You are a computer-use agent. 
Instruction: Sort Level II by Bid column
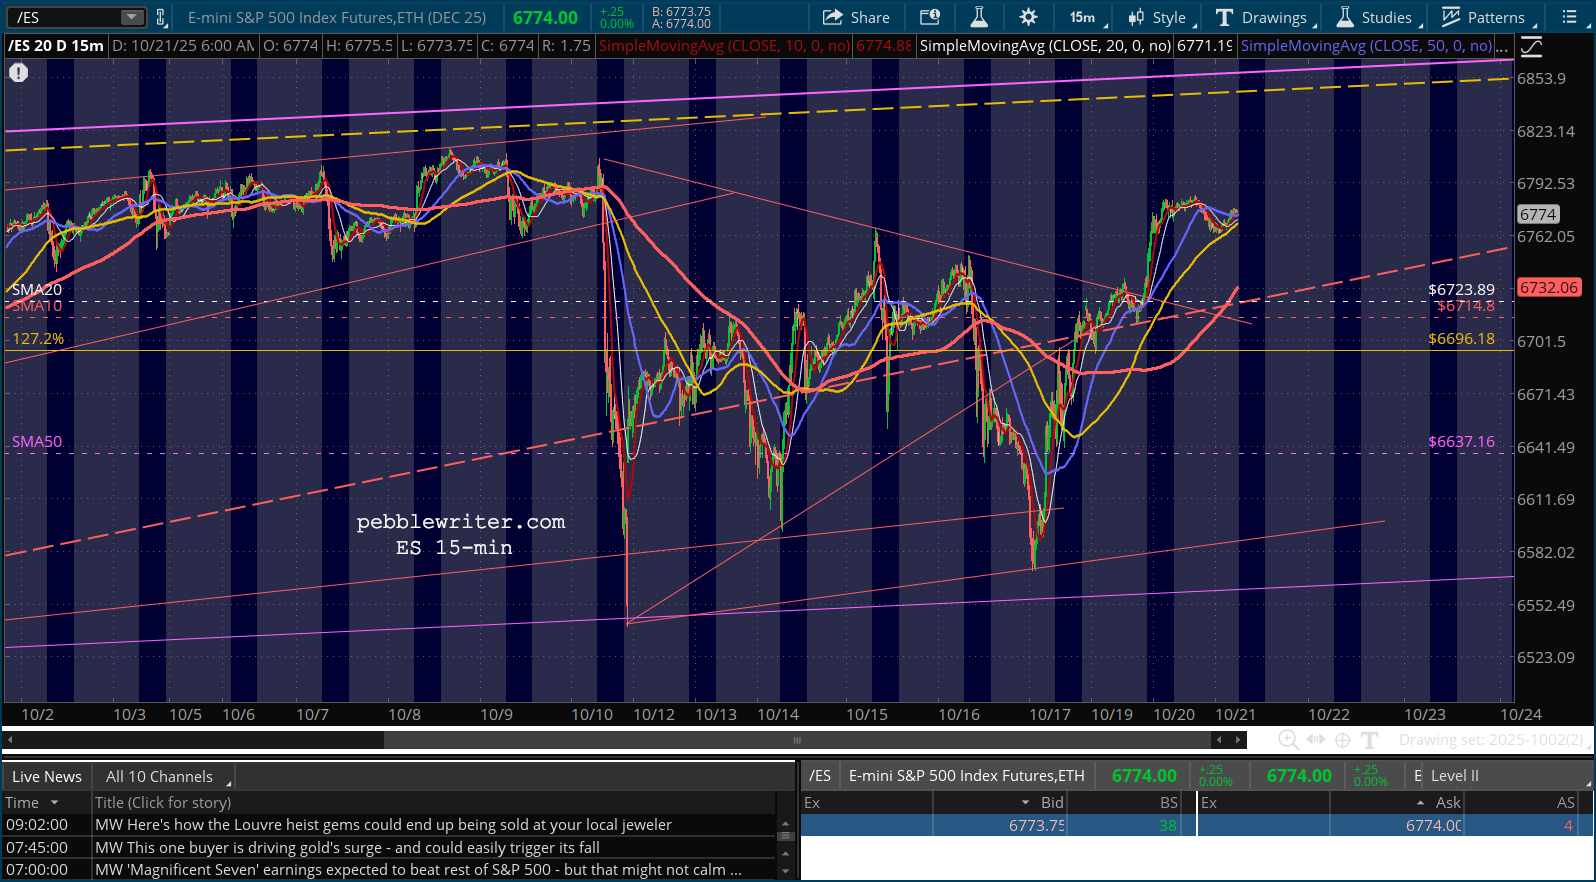click(x=999, y=803)
